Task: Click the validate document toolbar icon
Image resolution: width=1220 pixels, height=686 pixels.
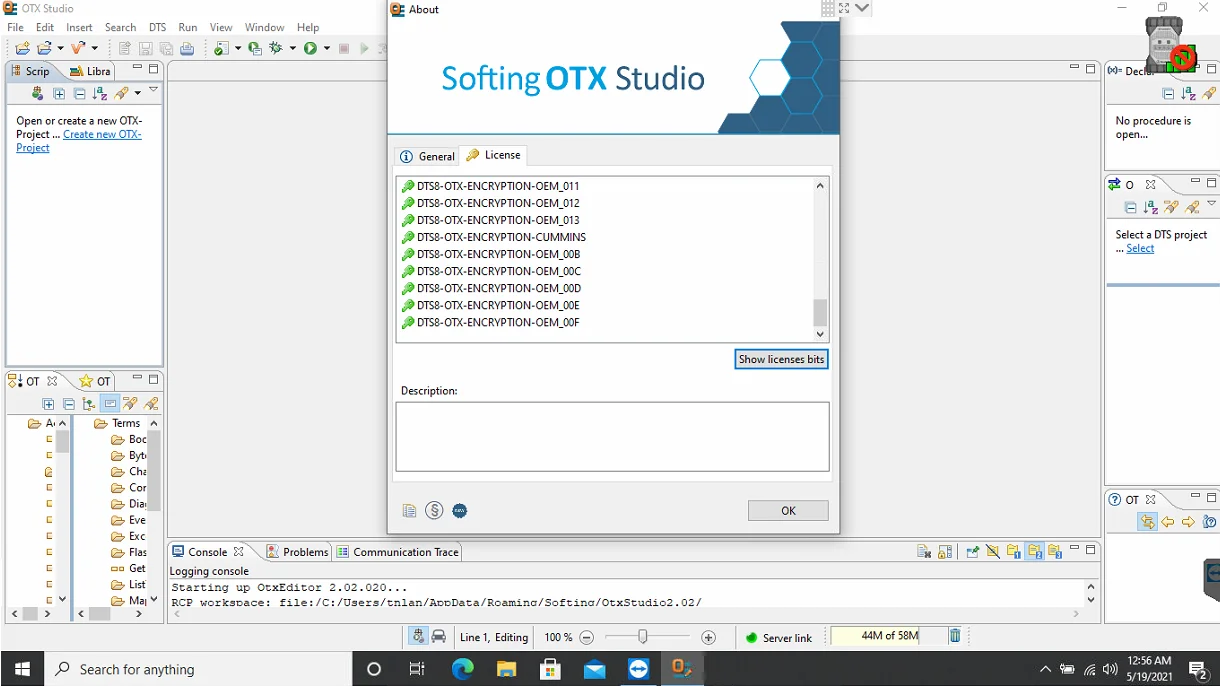Action: coord(221,48)
